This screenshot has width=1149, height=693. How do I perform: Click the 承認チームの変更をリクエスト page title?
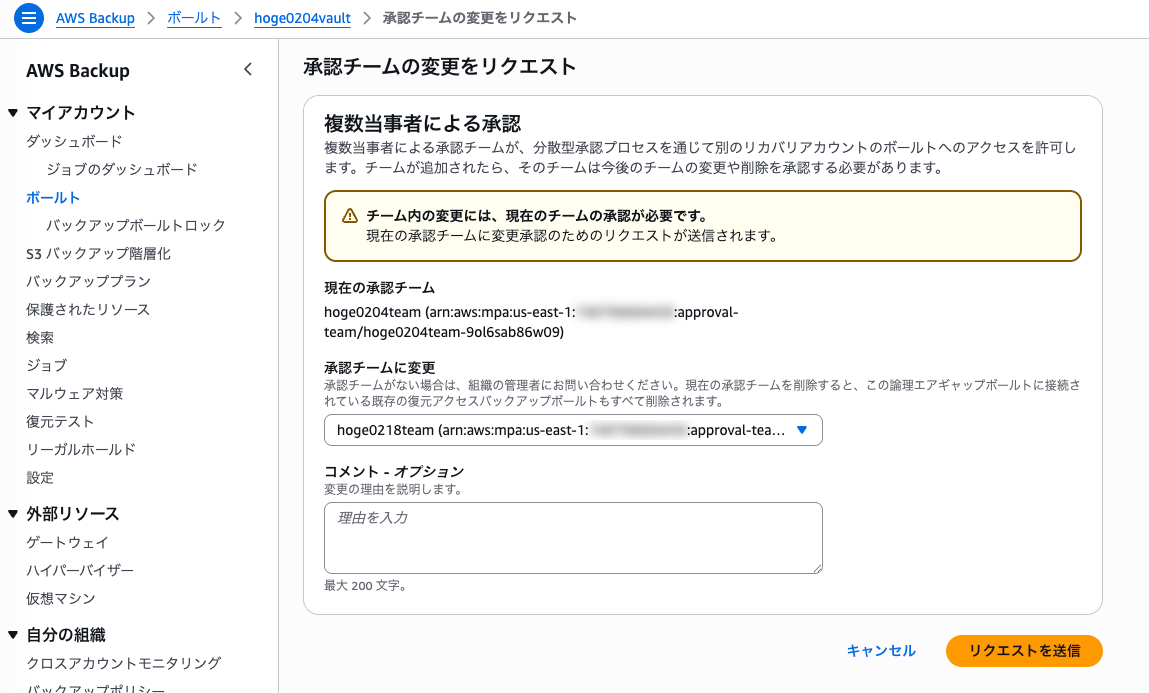(x=440, y=67)
